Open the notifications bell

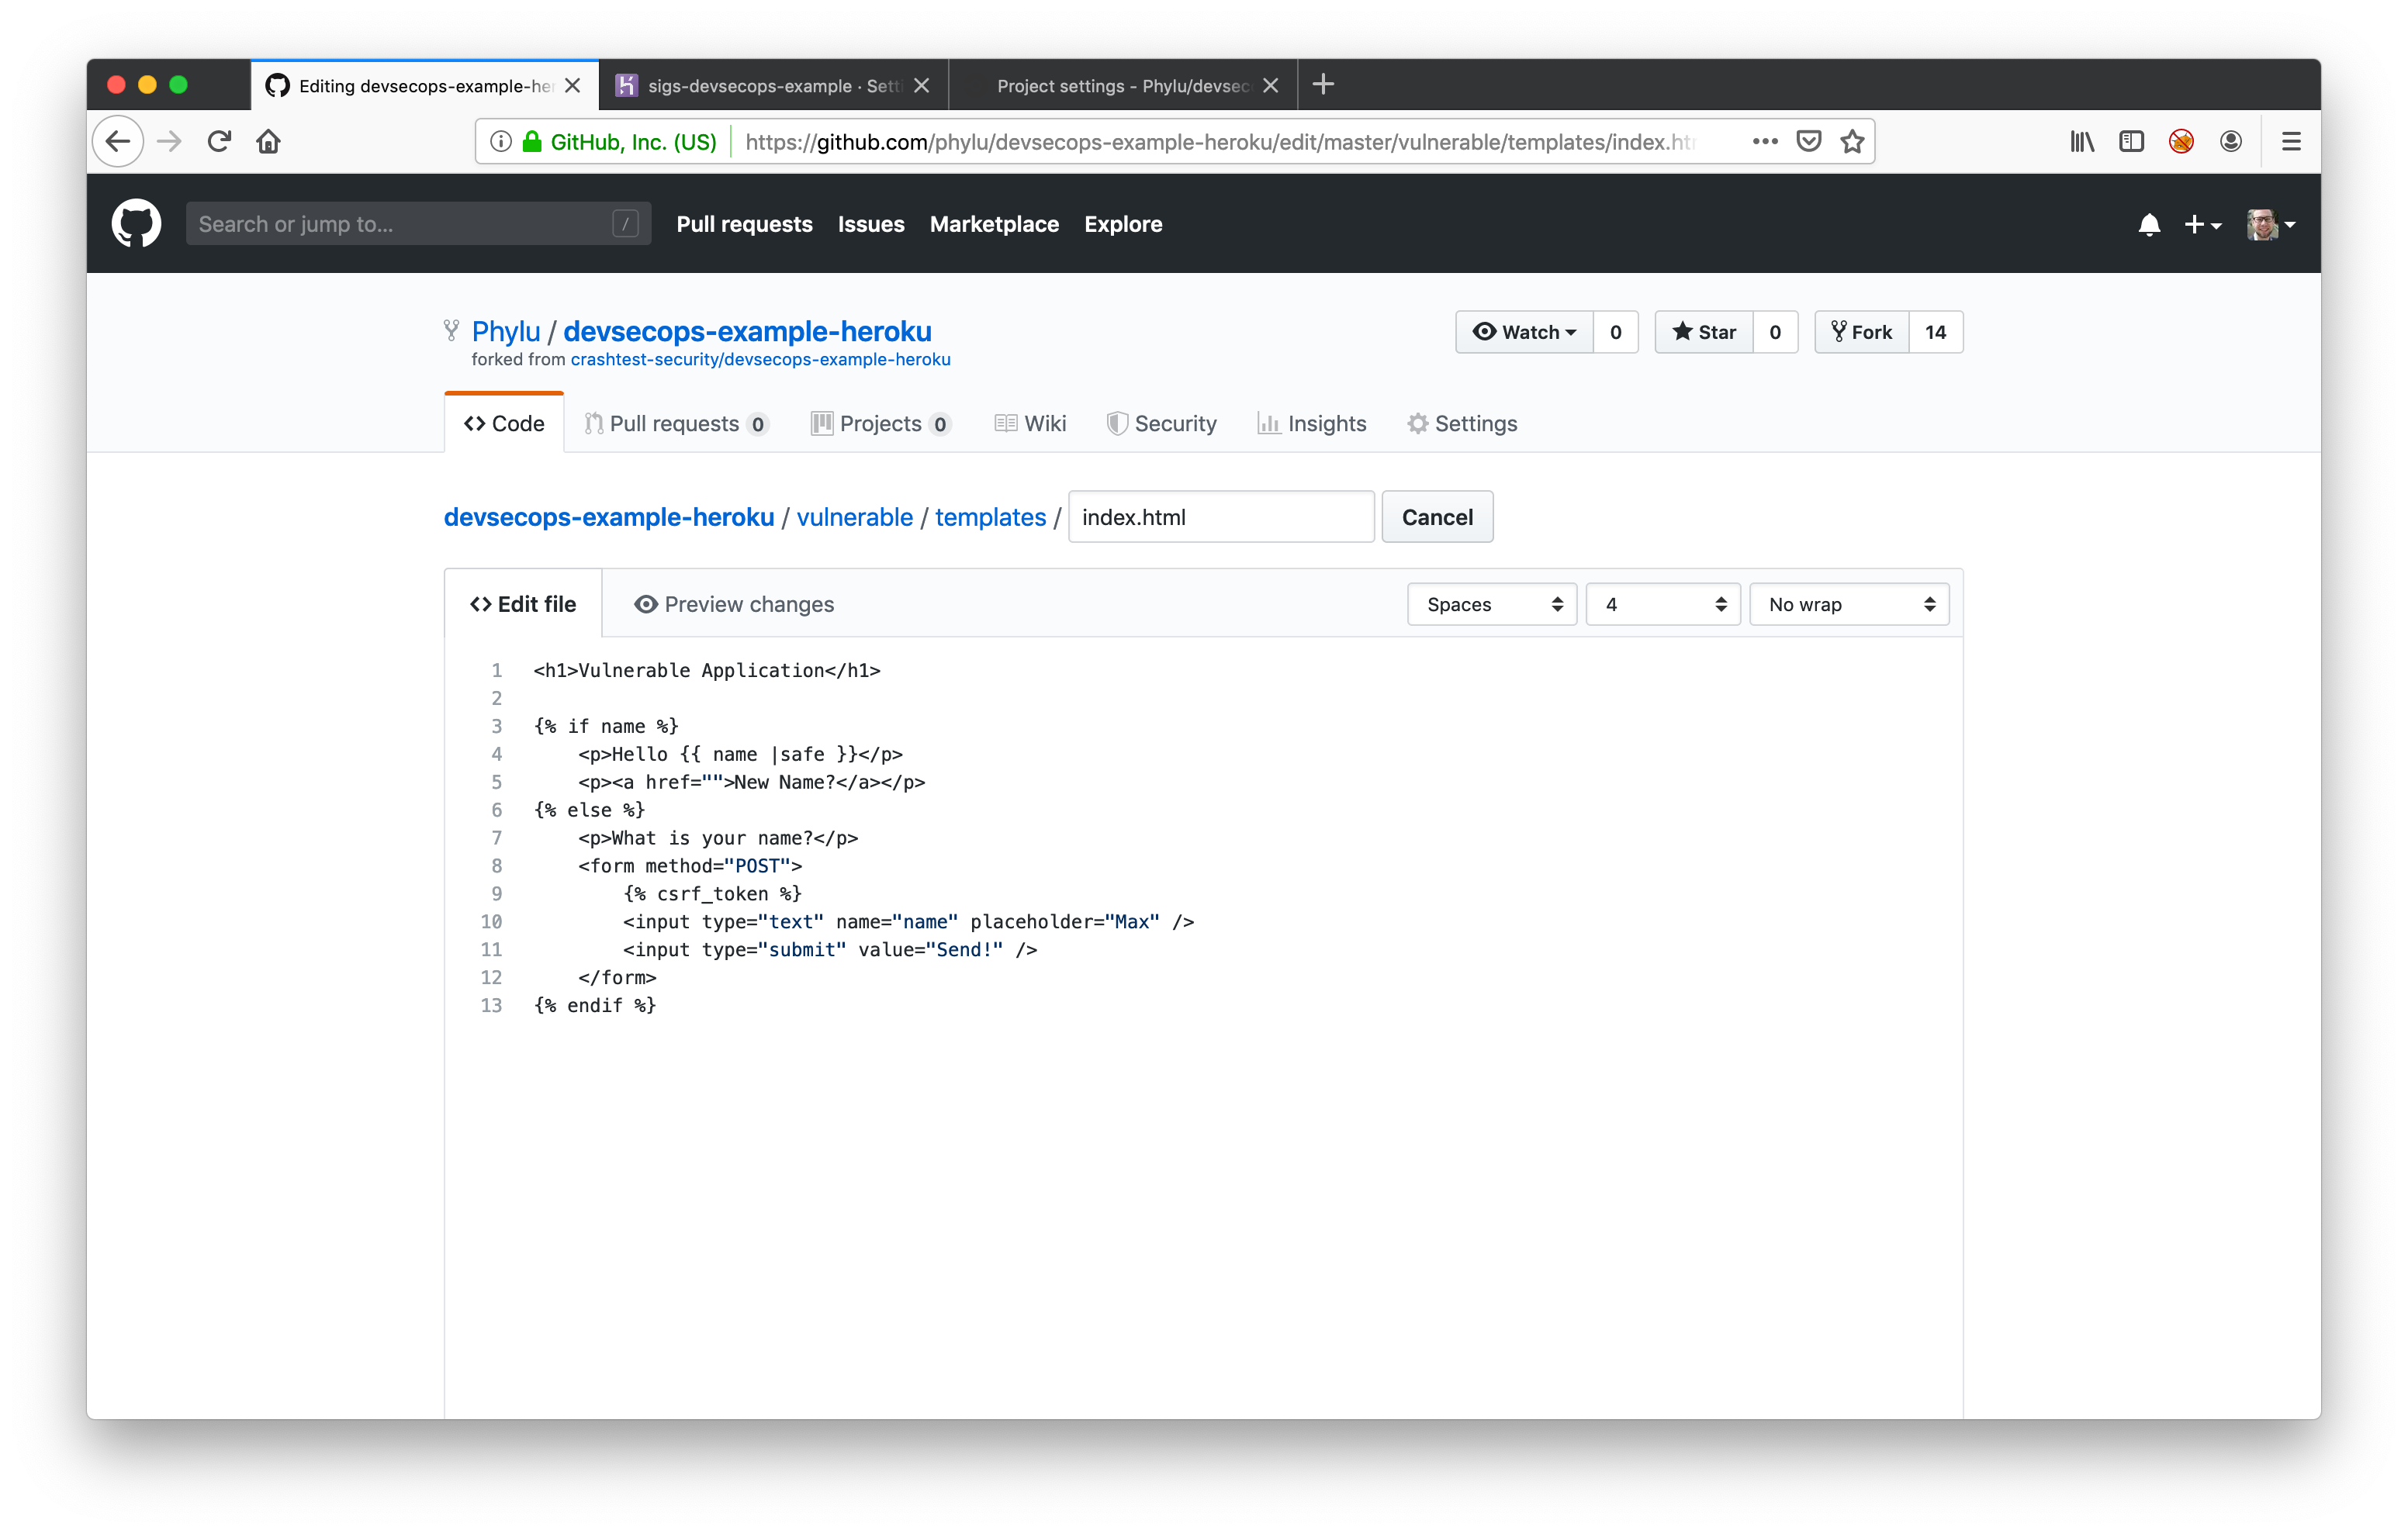pyautogui.click(x=2148, y=224)
